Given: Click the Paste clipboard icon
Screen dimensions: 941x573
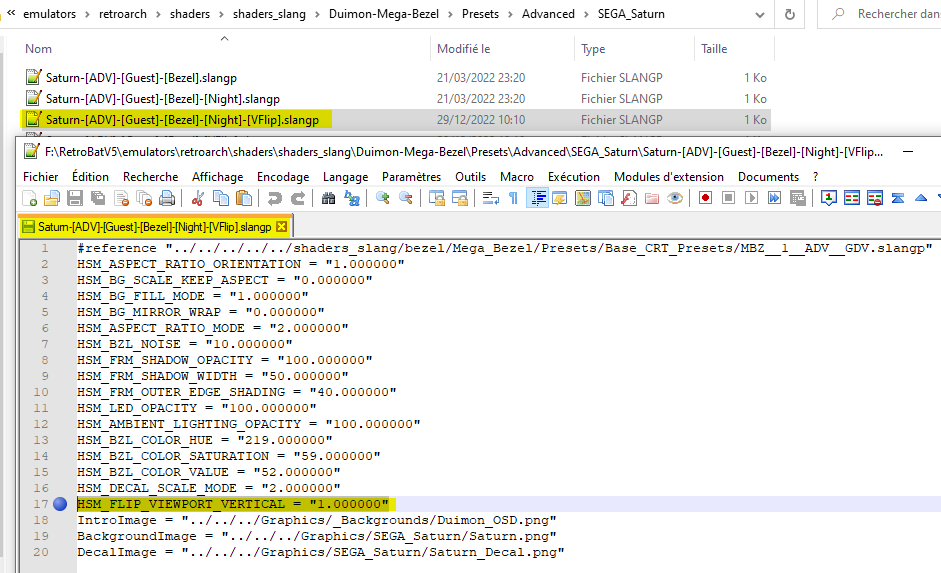Looking at the screenshot, I should pyautogui.click(x=241, y=198).
